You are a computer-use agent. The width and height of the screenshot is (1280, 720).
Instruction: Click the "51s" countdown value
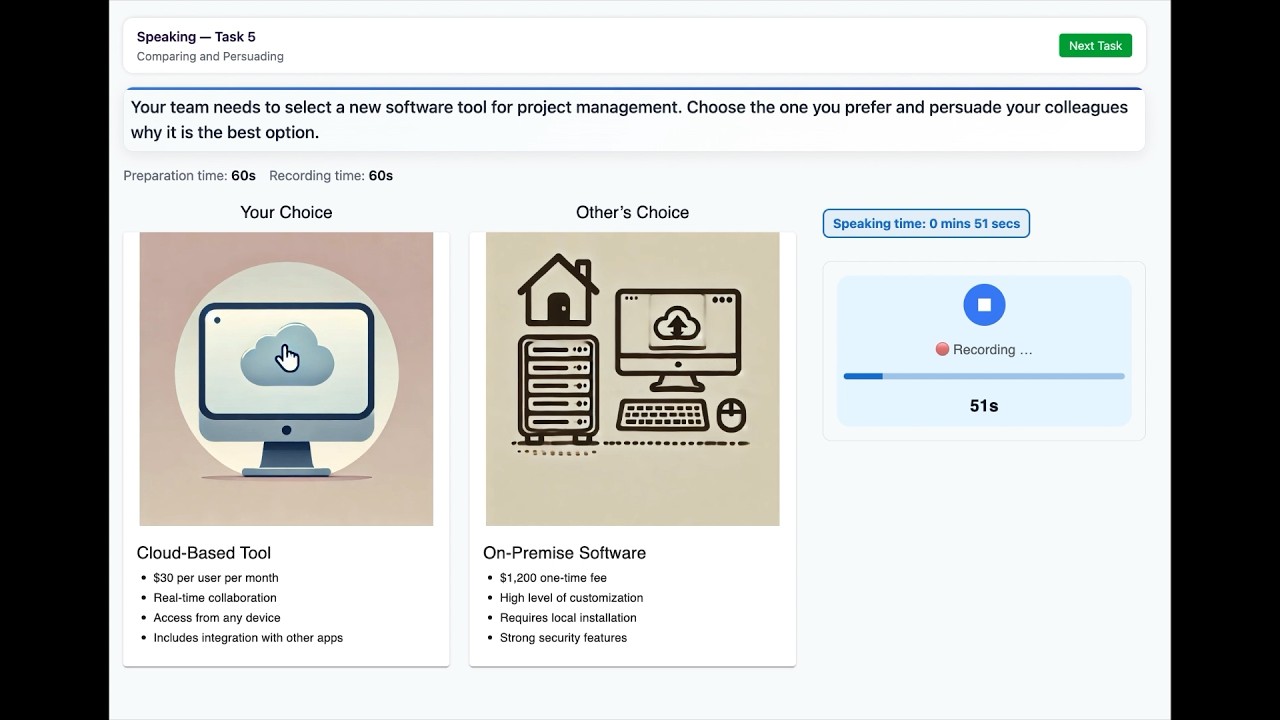point(984,406)
